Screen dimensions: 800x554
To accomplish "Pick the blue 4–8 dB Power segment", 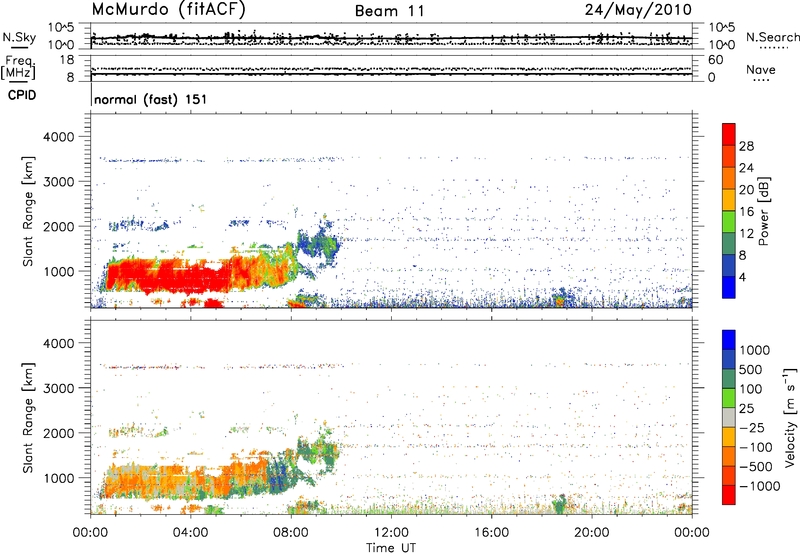I will [x=729, y=265].
